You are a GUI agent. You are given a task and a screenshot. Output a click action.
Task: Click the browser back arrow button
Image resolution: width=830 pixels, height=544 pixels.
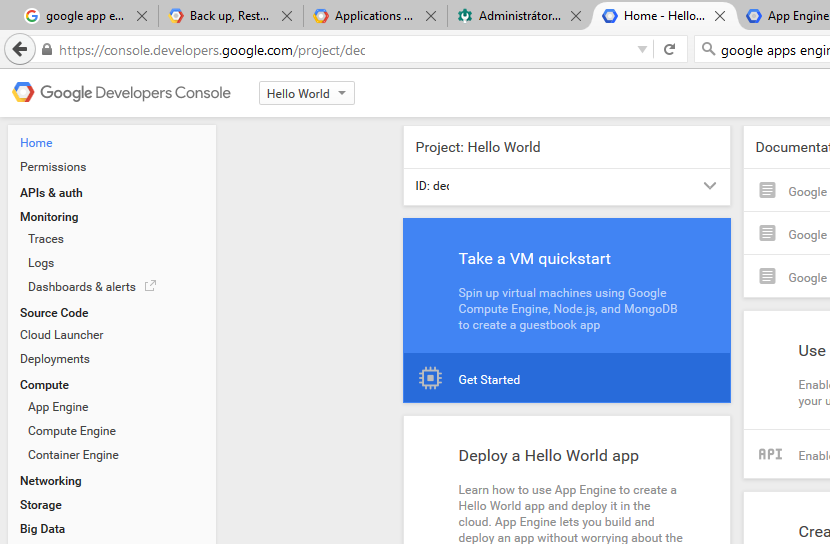pos(20,50)
